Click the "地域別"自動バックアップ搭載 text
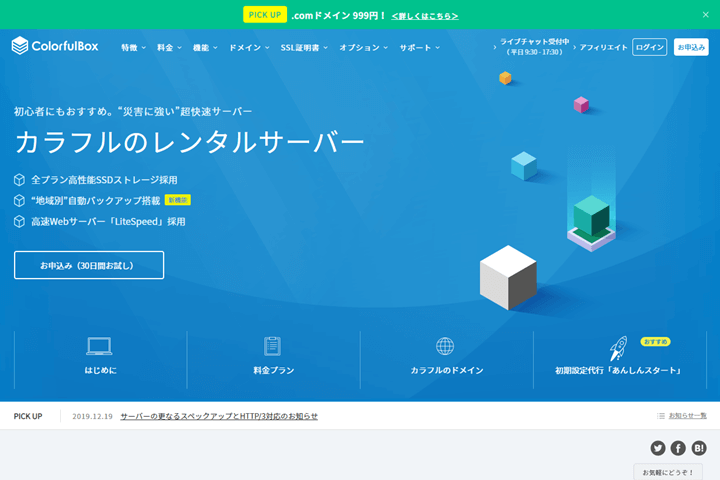 pos(96,200)
